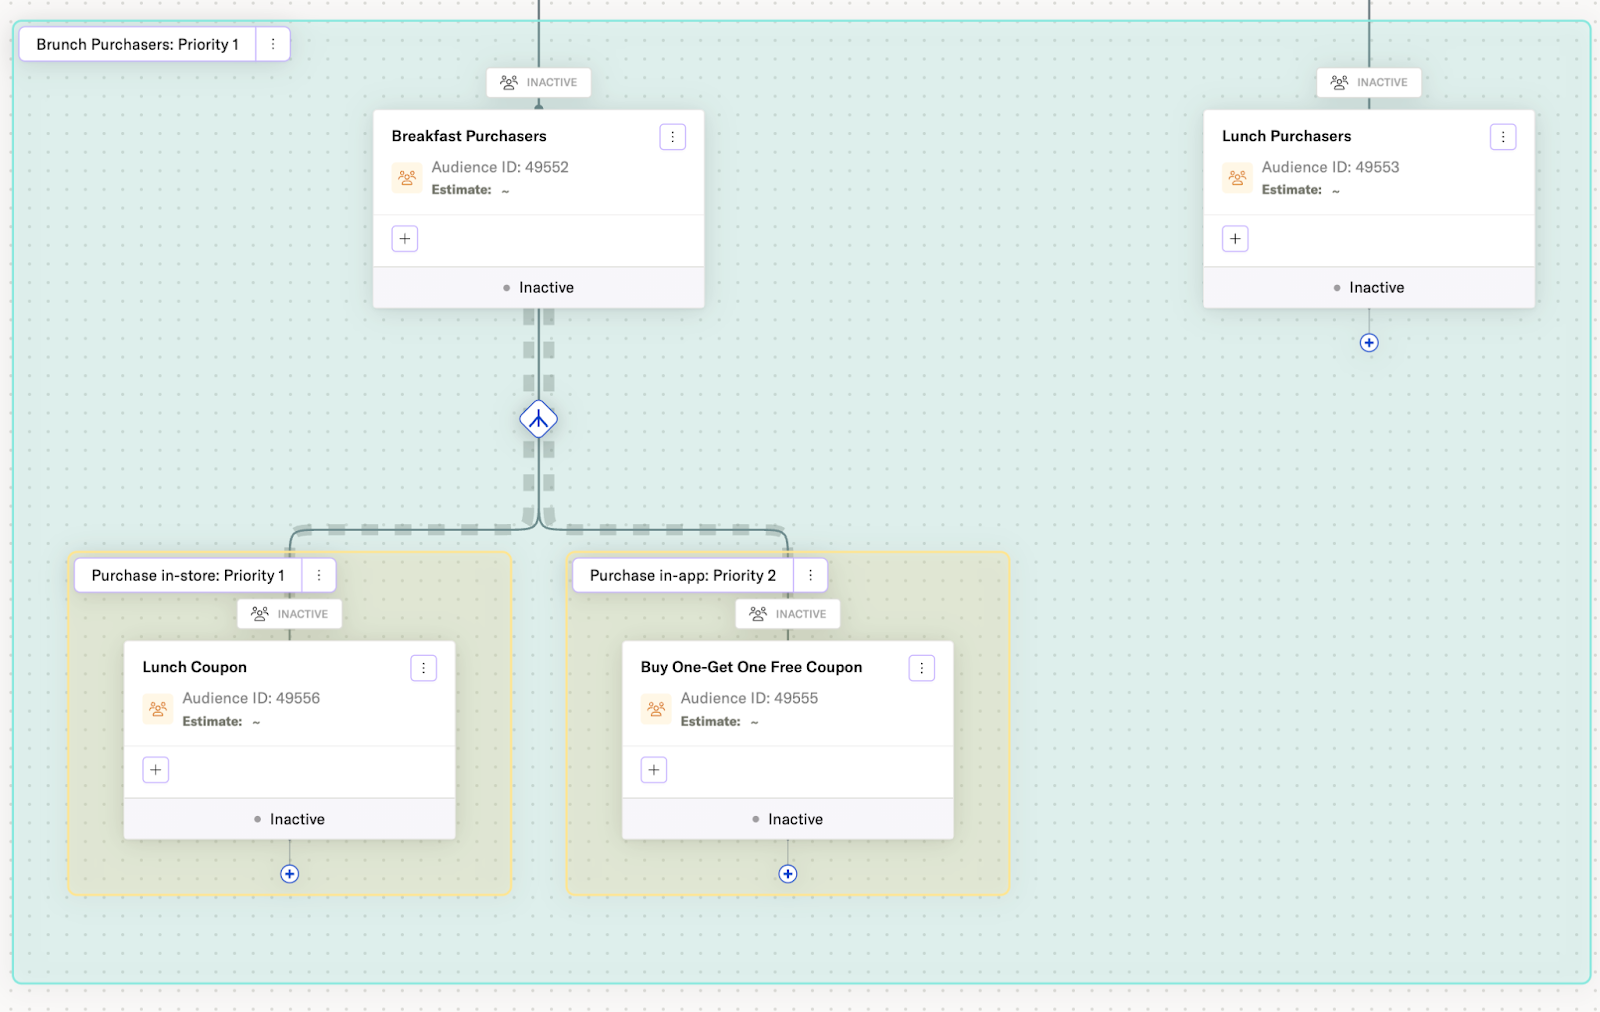Viewport: 1600px width, 1012px height.
Task: Click plus box inside Lunch Coupon card
Action: pyautogui.click(x=156, y=770)
